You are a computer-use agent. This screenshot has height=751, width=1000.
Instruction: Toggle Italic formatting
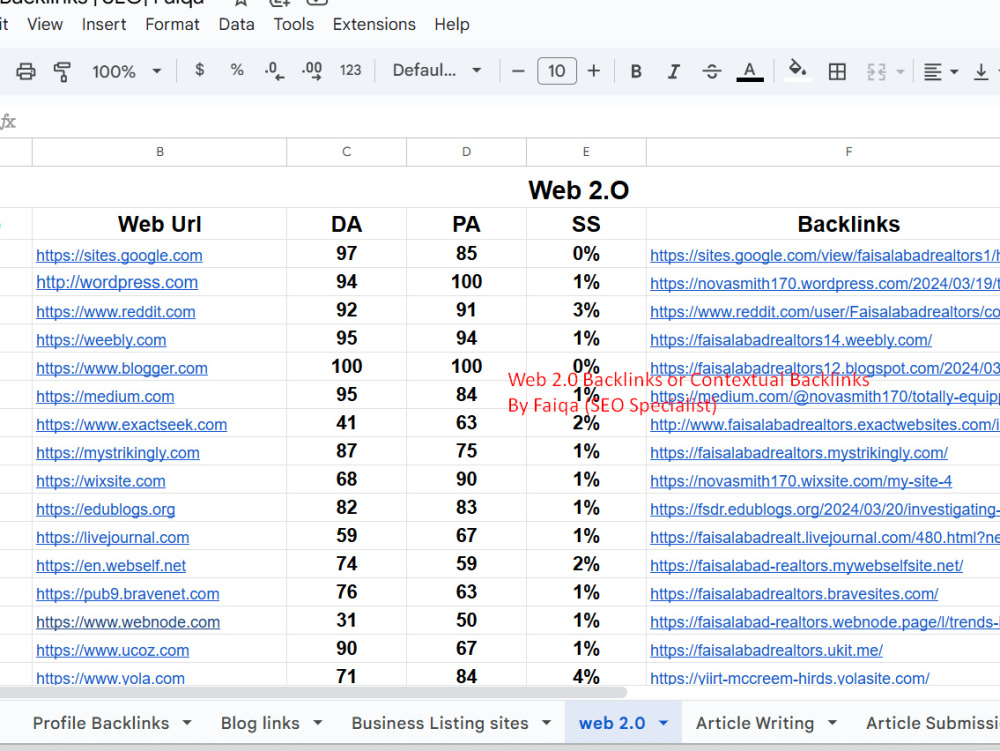[x=673, y=71]
